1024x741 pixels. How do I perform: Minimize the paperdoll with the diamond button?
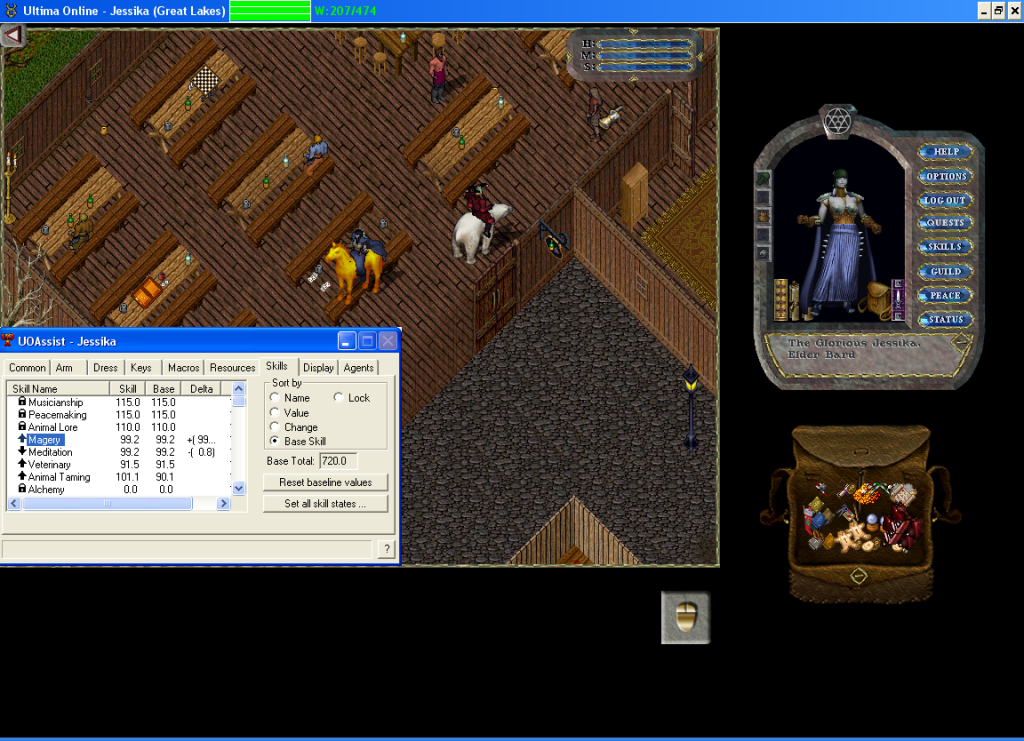[961, 341]
